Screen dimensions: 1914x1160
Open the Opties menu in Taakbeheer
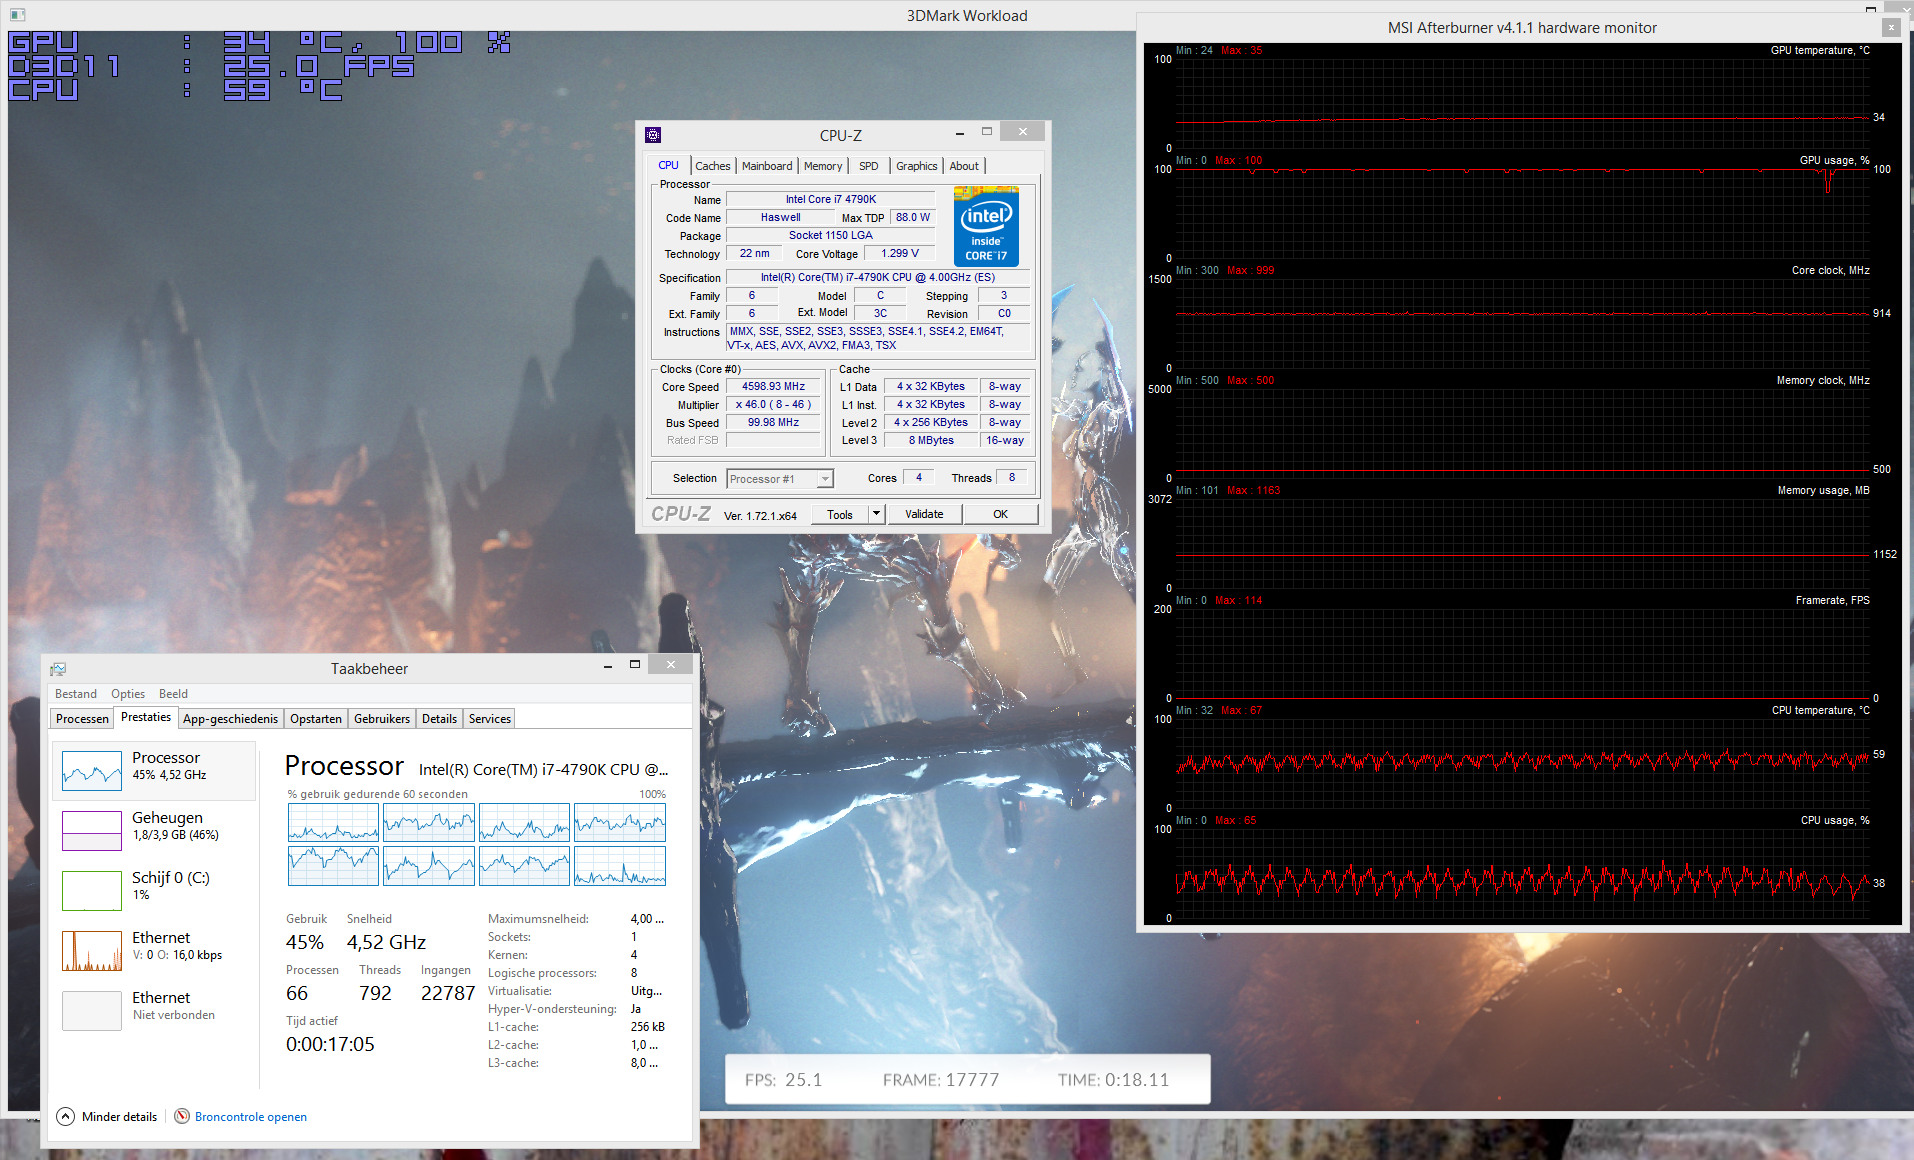tap(128, 694)
